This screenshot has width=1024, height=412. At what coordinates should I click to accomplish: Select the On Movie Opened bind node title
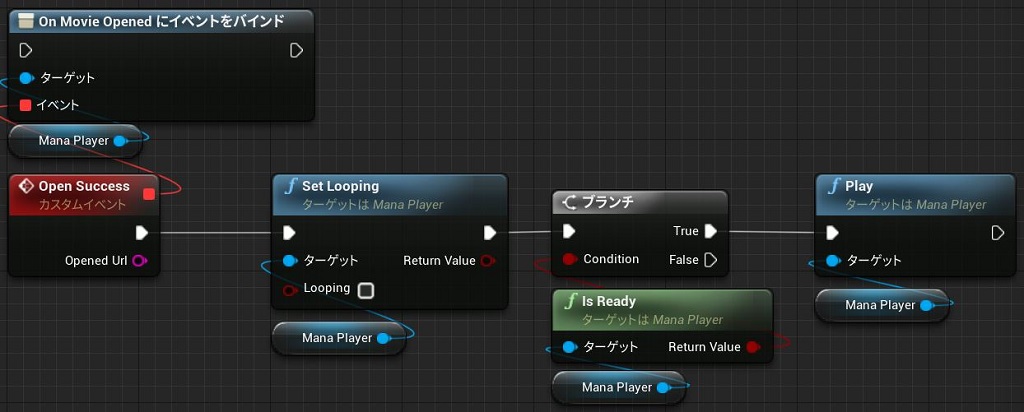161,22
